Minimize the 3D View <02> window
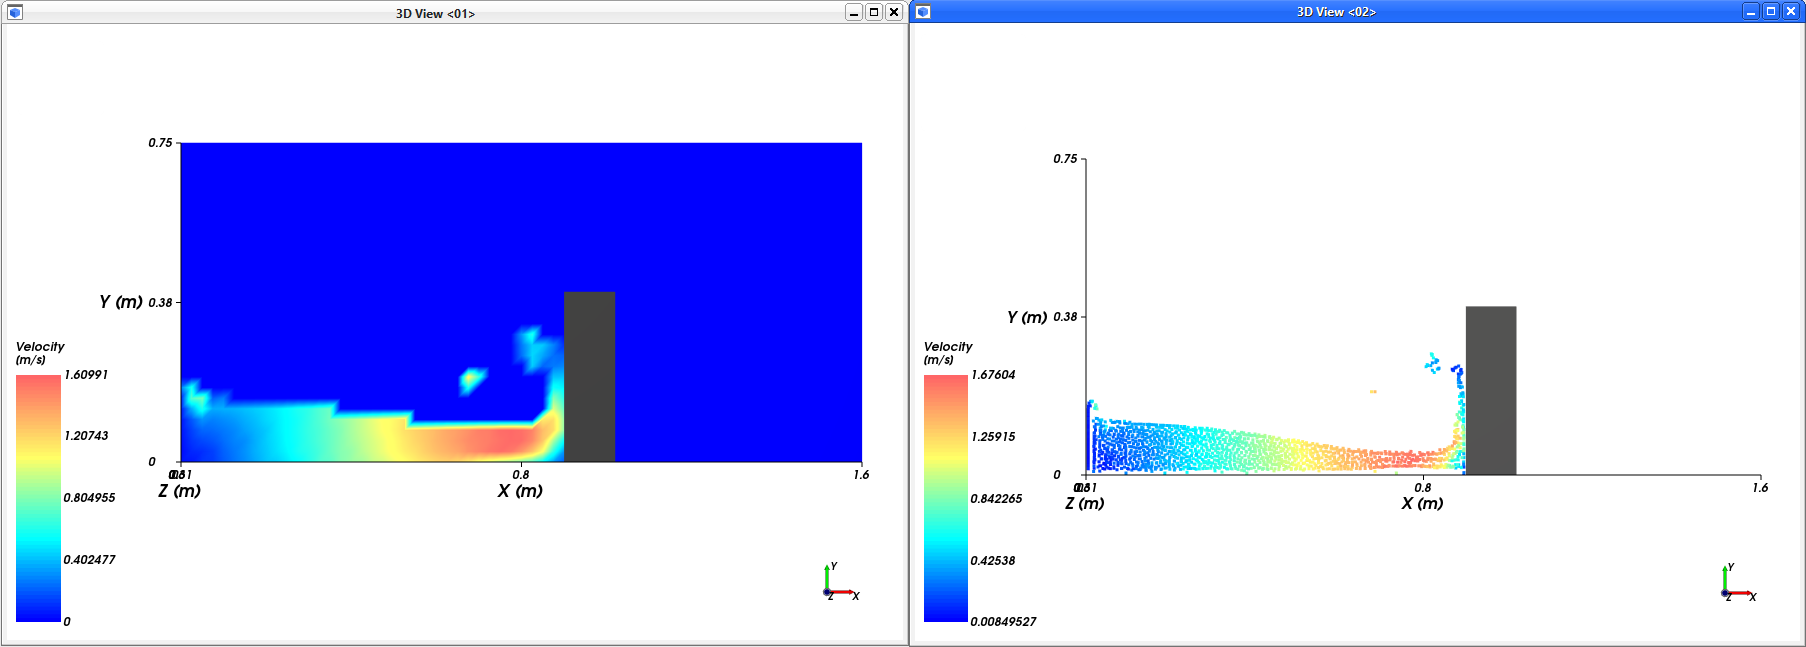This screenshot has width=1806, height=647. (1750, 12)
